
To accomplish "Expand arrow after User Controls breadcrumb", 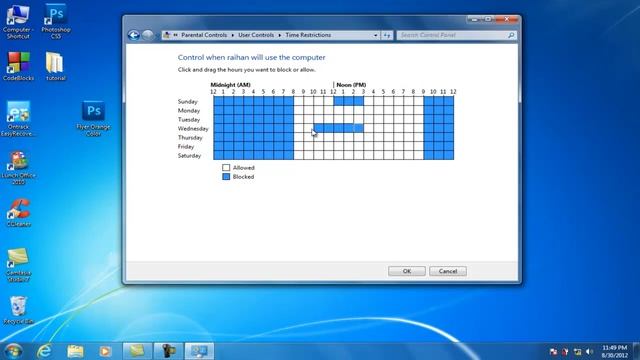I will point(280,36).
